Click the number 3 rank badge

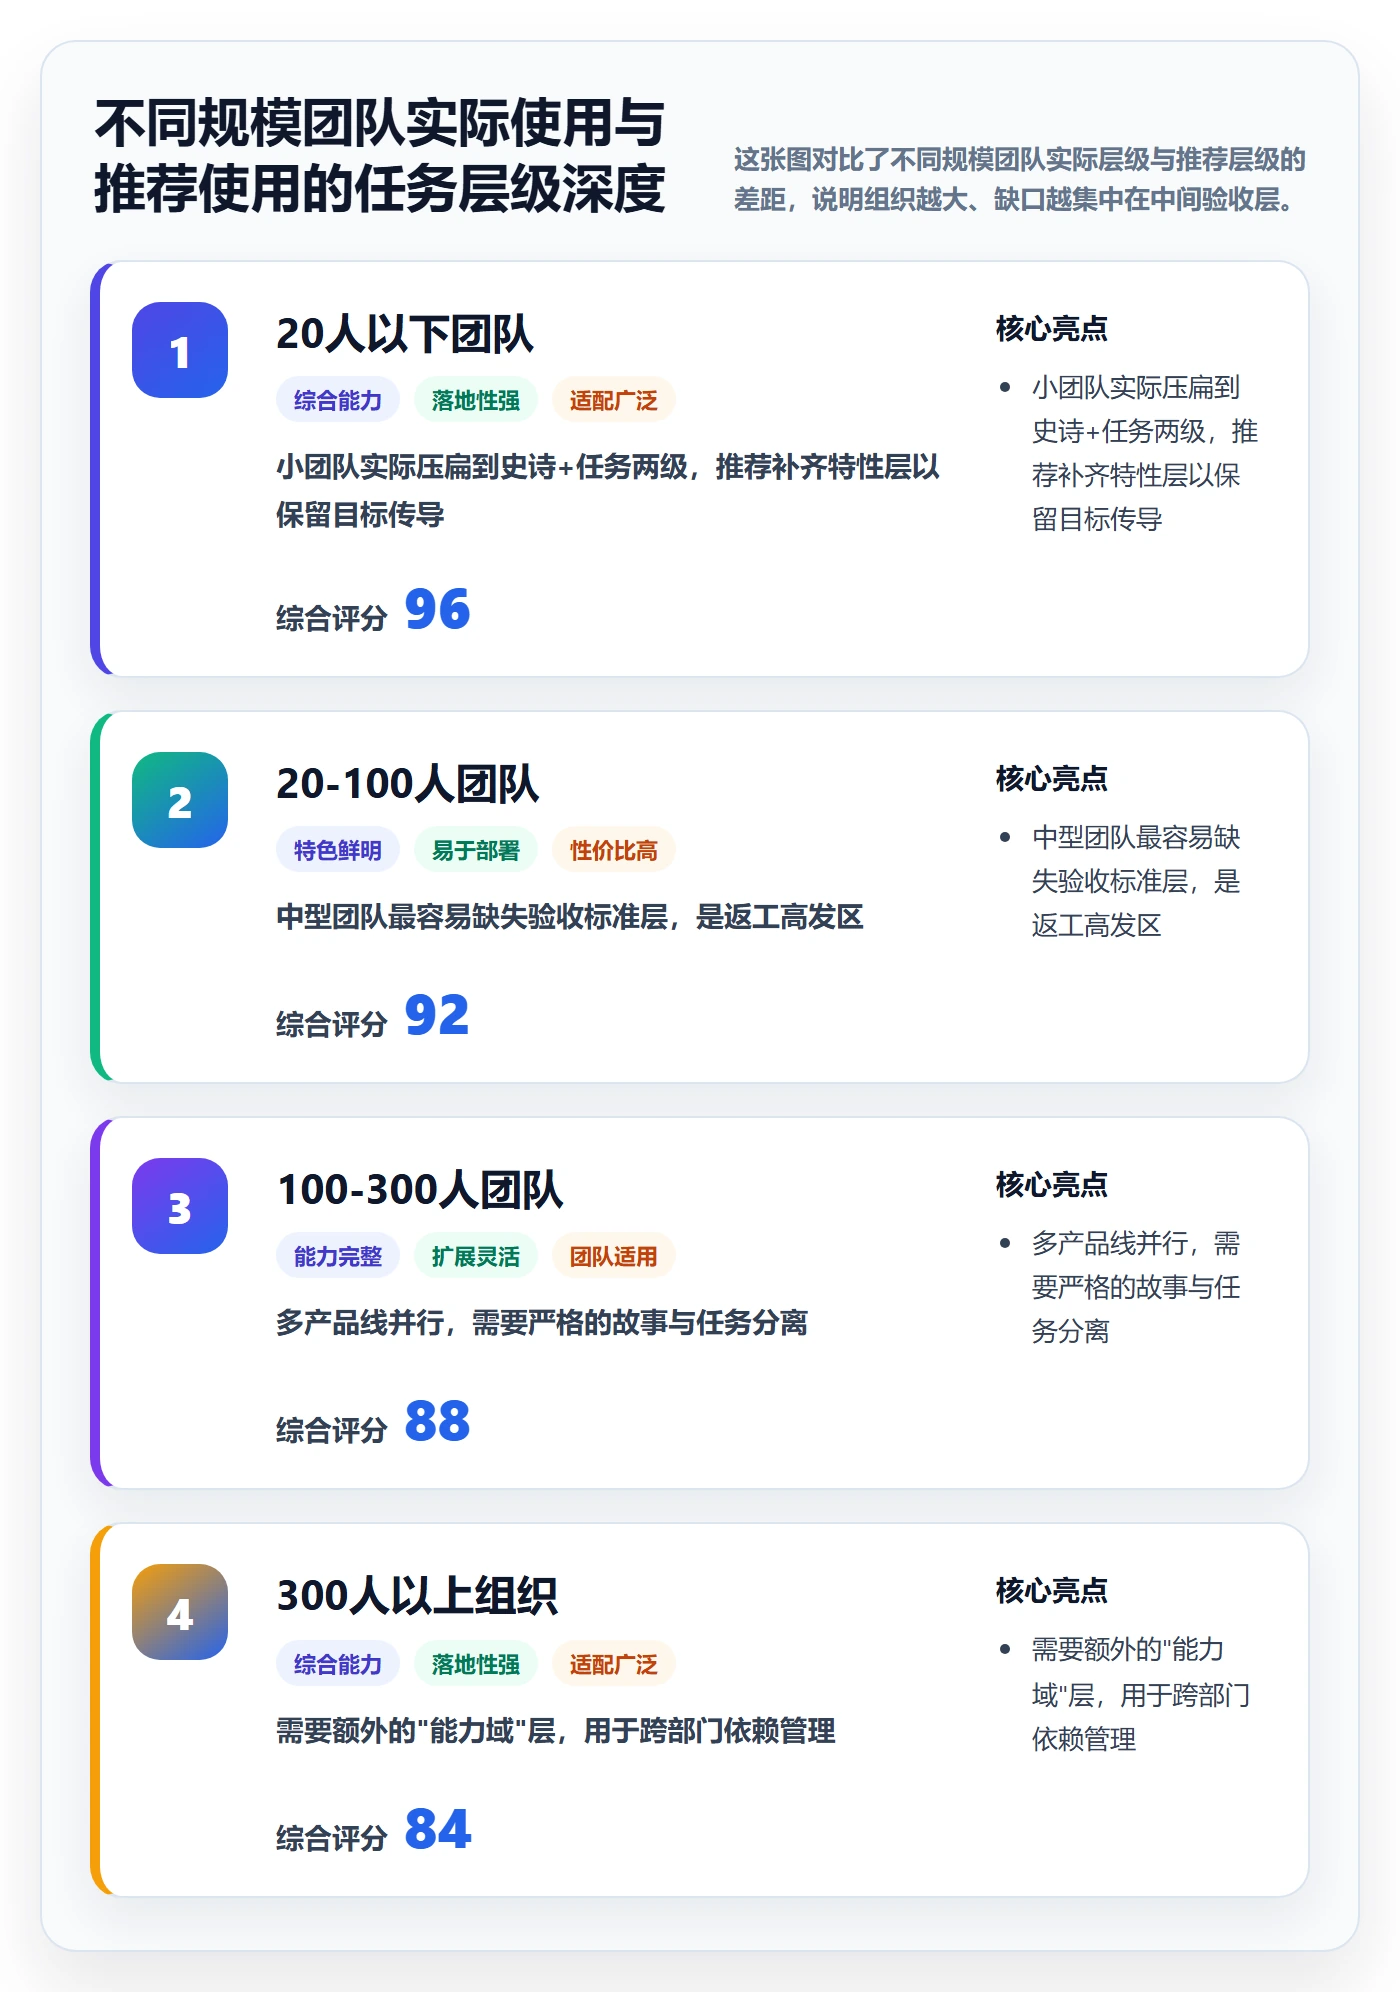pyautogui.click(x=180, y=1206)
